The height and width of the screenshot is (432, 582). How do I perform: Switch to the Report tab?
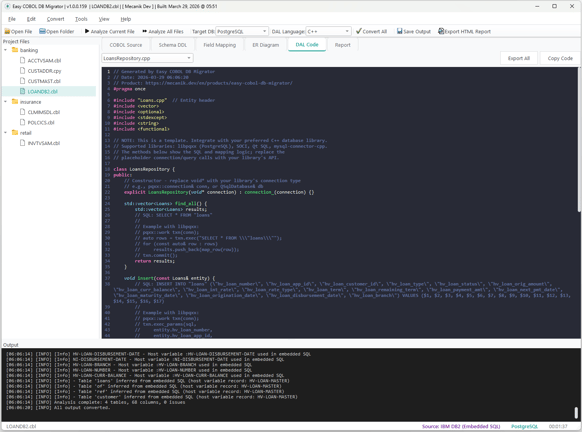342,45
